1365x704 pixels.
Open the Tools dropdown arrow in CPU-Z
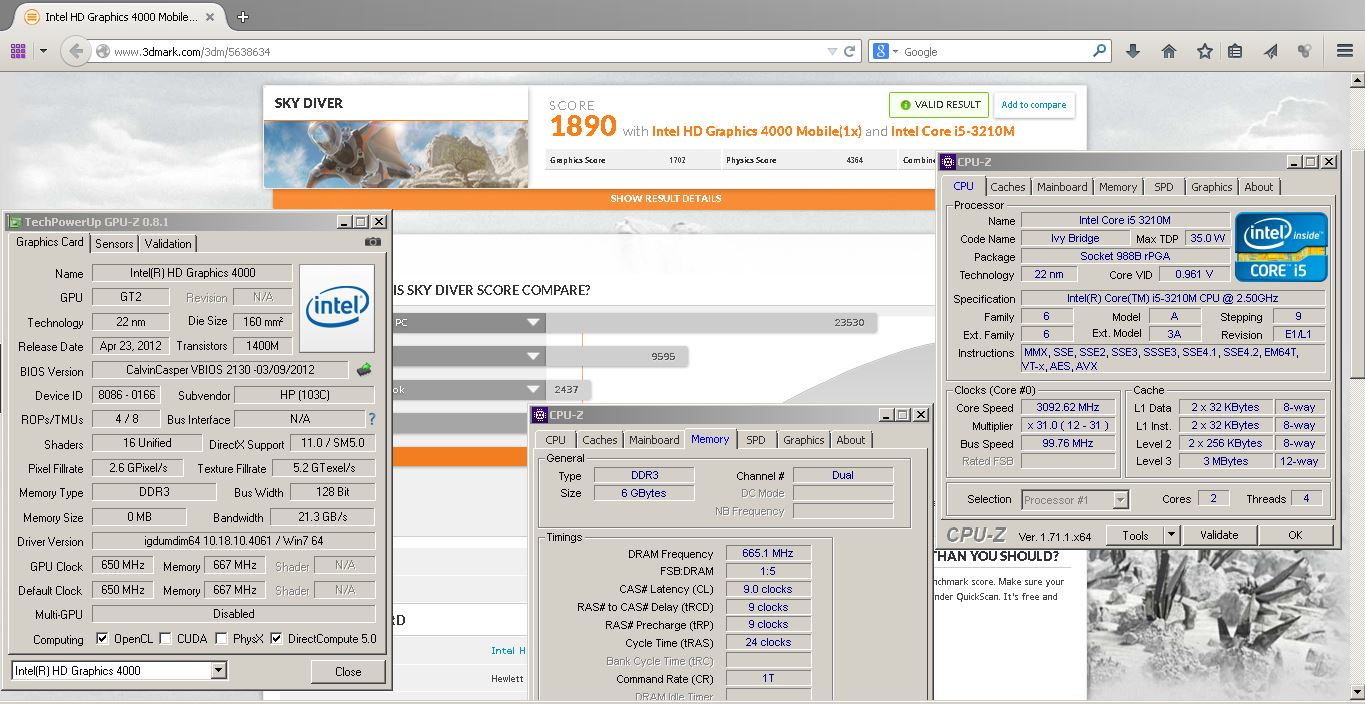coord(1171,535)
